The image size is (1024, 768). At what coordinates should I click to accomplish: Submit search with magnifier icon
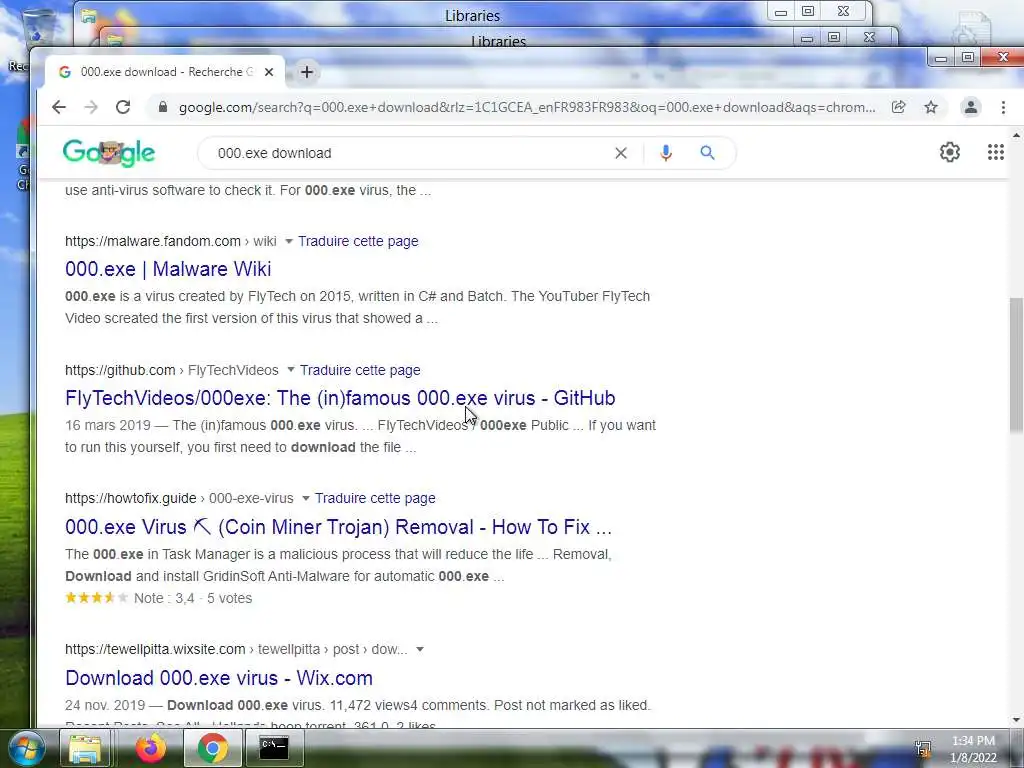[x=707, y=153]
